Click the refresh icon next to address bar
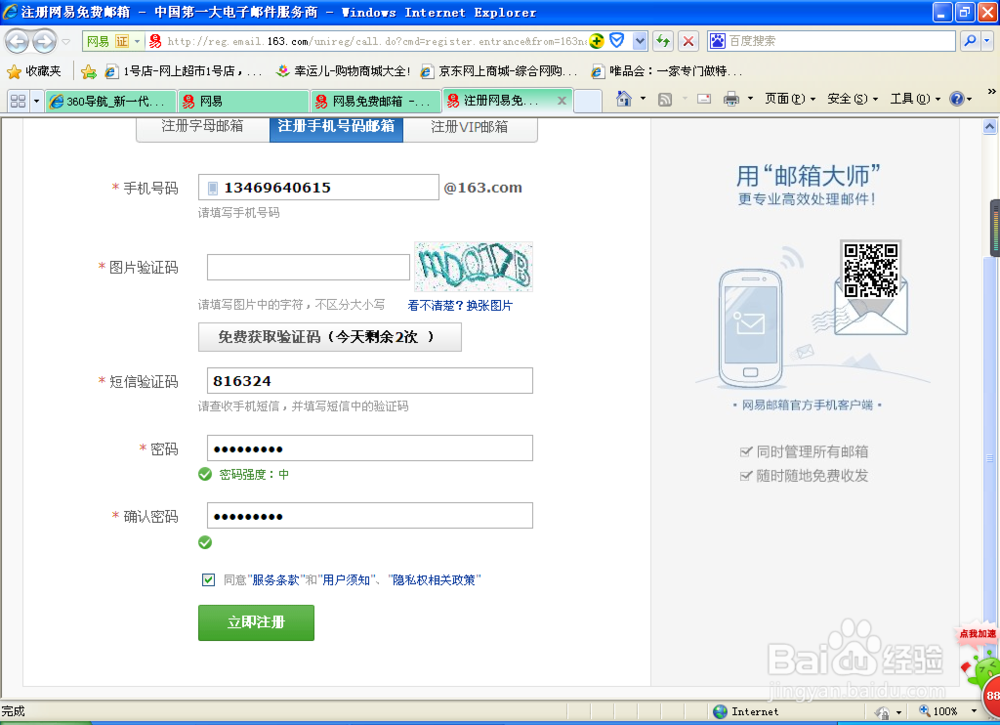 click(x=663, y=41)
